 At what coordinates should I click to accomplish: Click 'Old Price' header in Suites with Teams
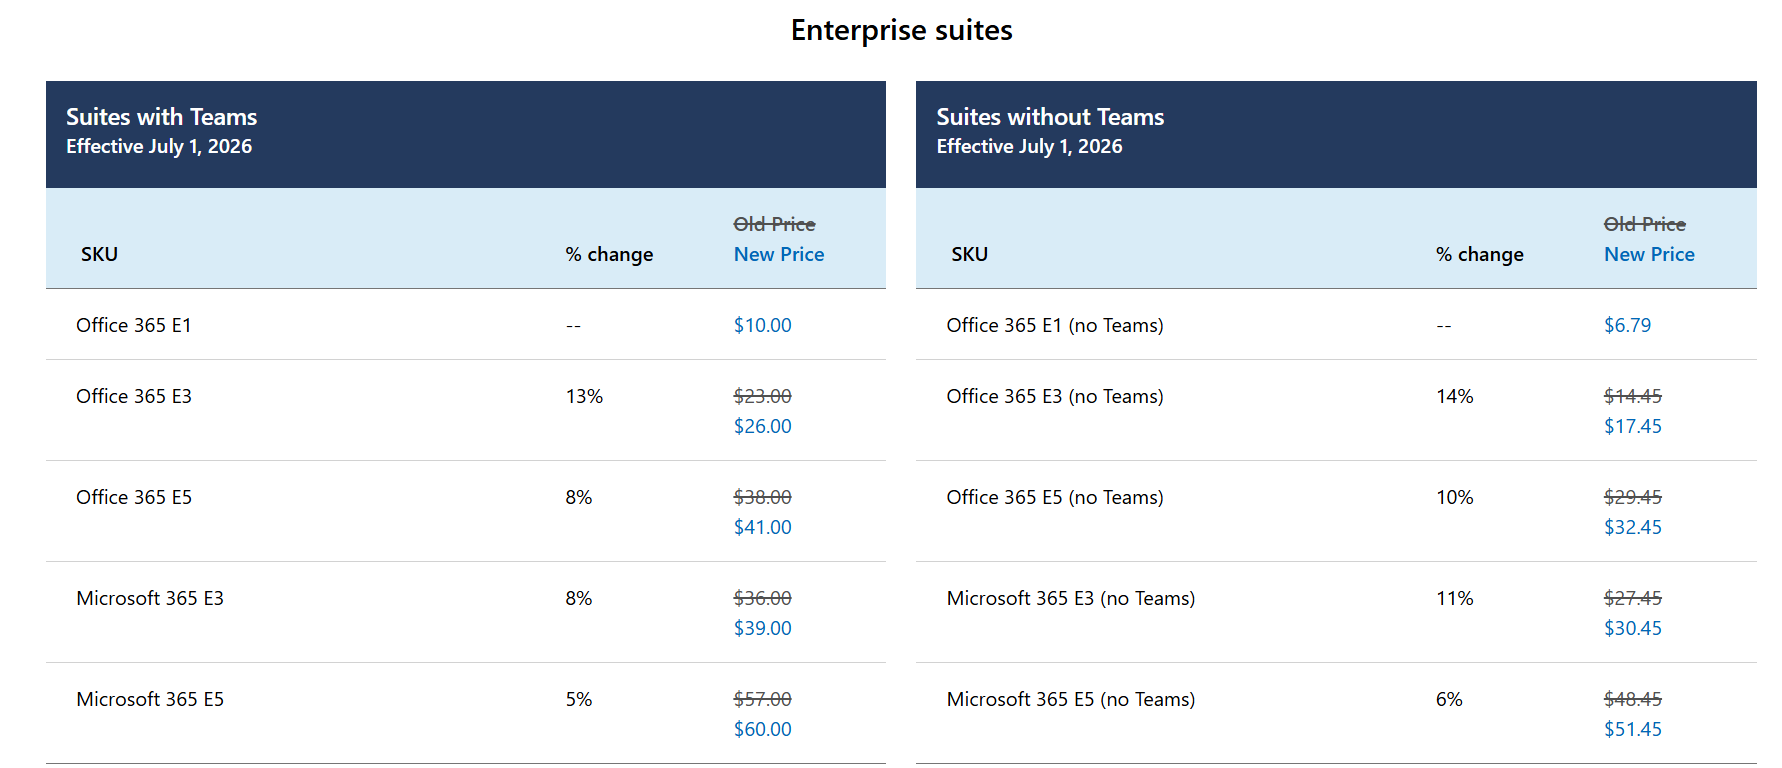click(x=774, y=224)
